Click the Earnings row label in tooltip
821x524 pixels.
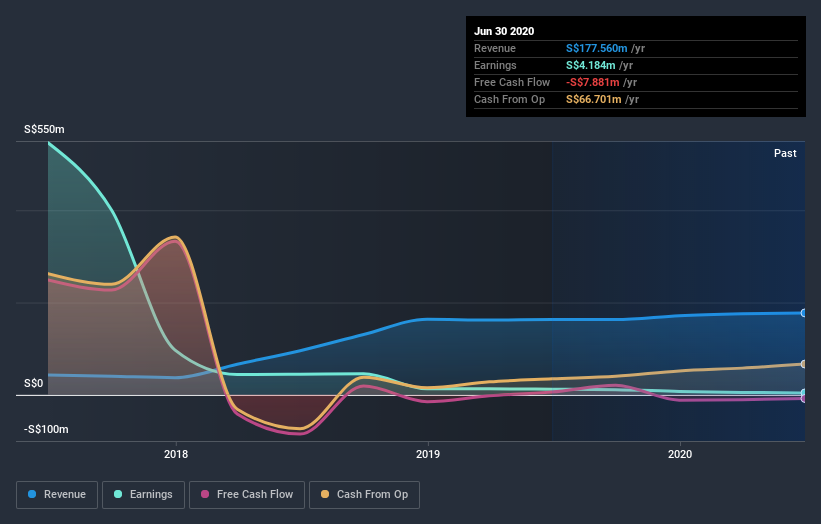495,65
